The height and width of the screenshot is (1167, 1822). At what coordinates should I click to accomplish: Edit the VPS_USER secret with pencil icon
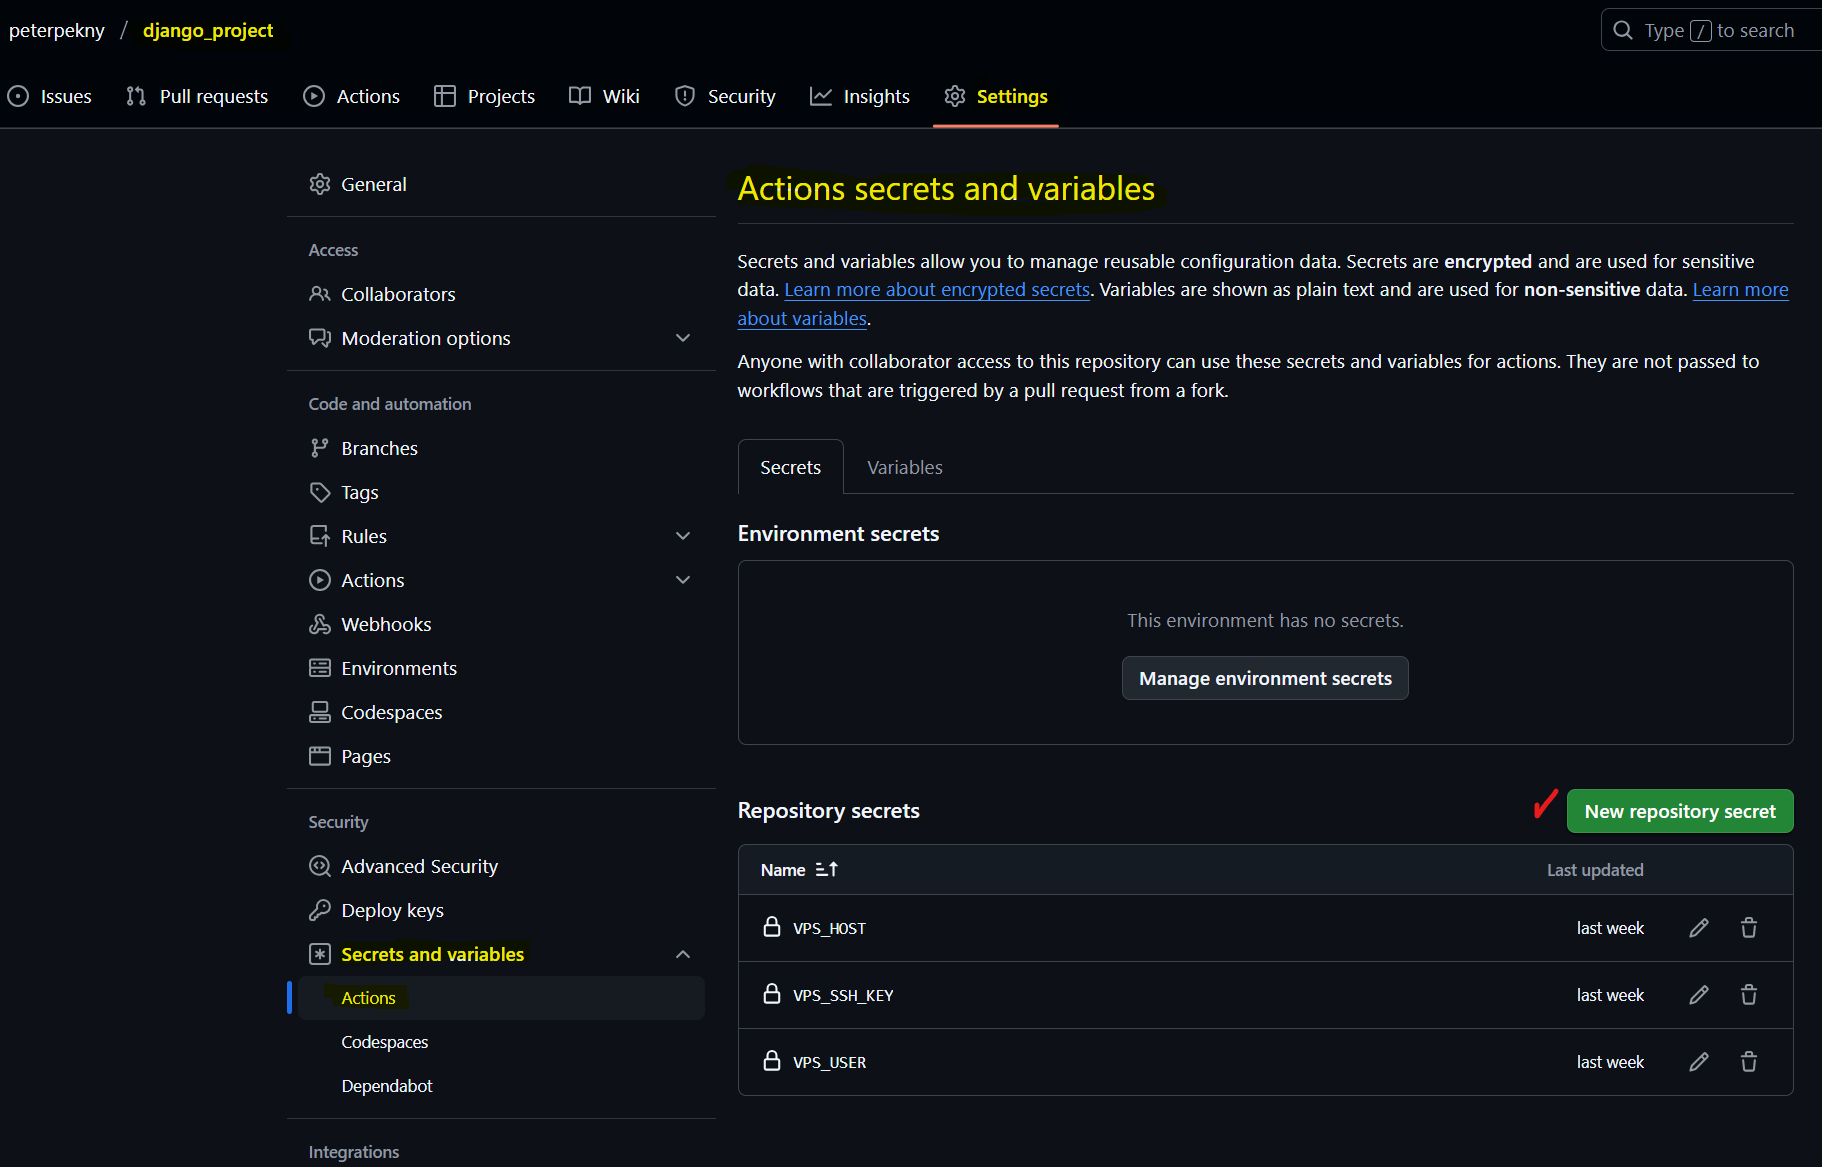pyautogui.click(x=1699, y=1062)
